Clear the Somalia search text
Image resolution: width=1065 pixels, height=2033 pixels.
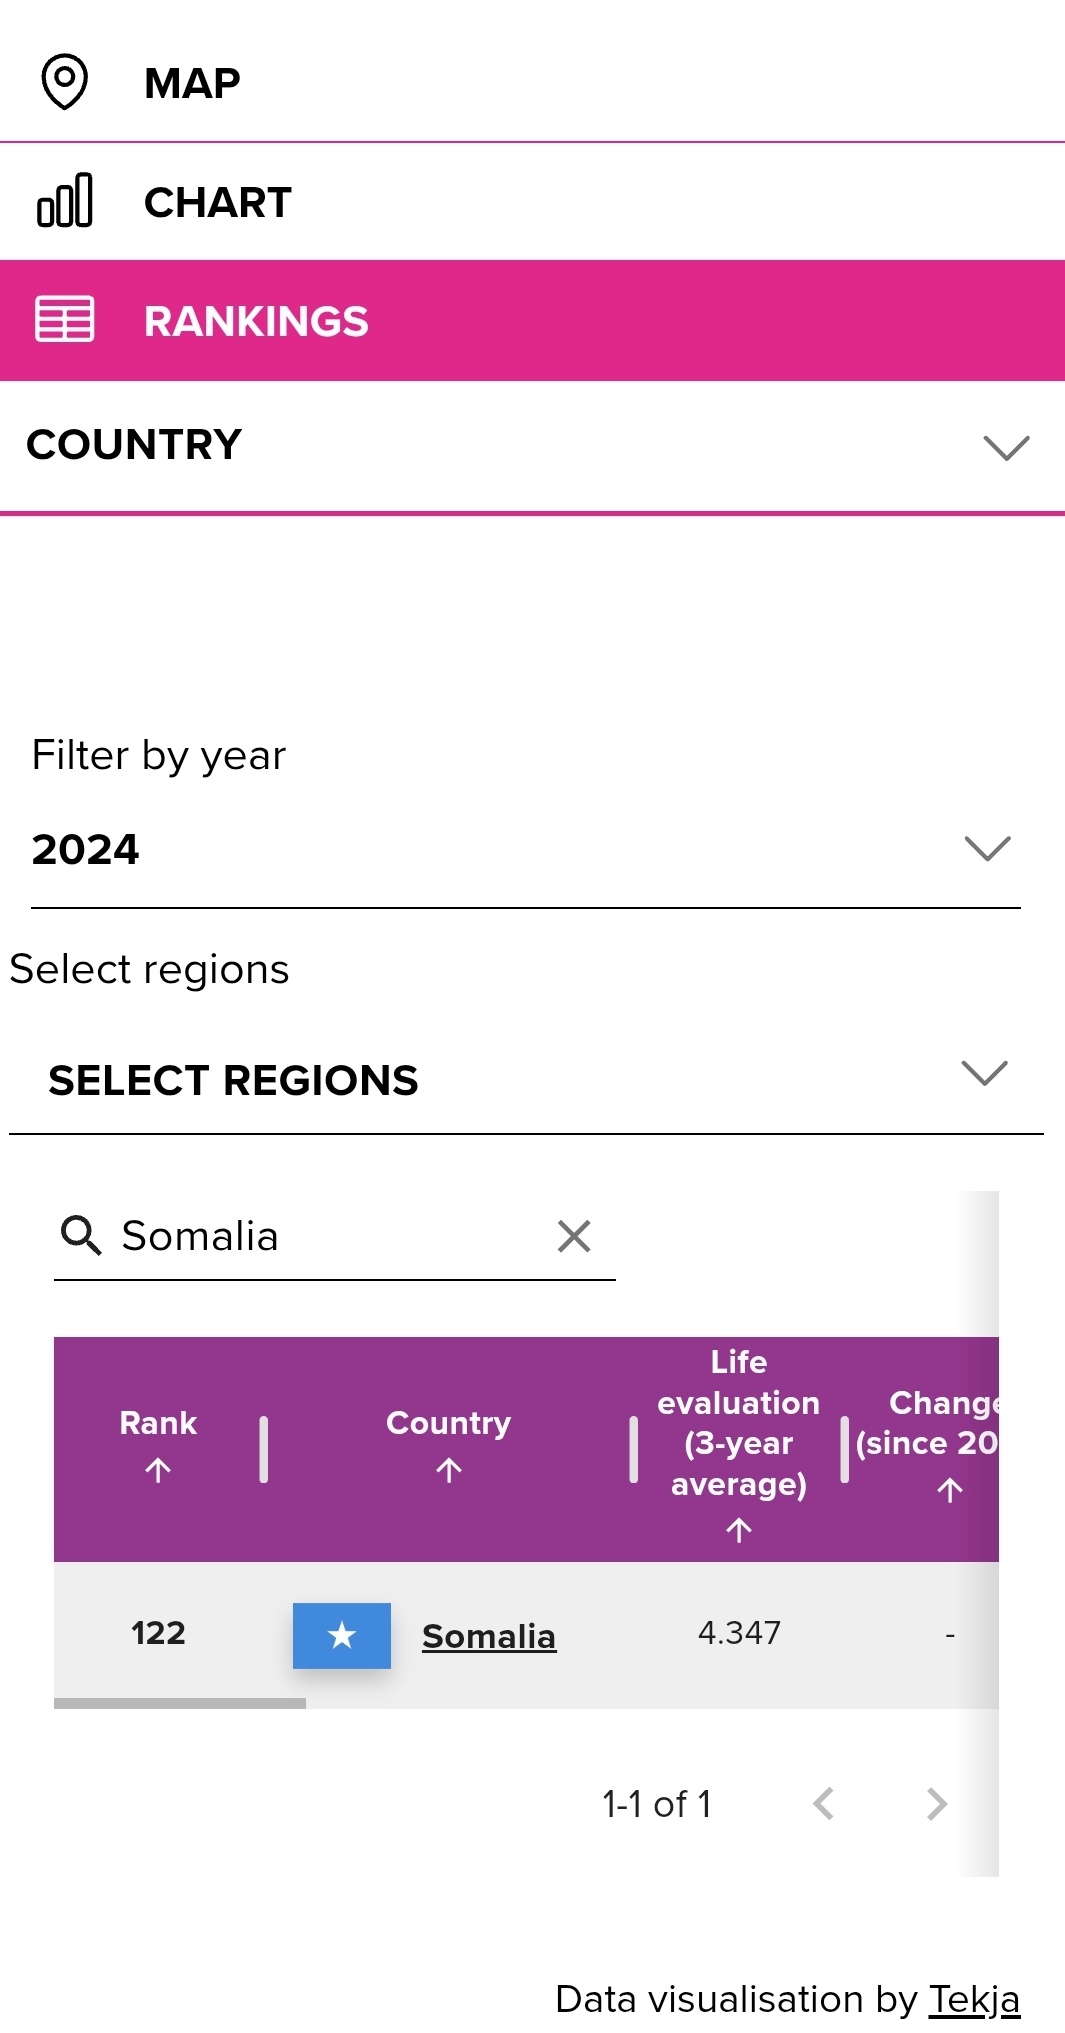(574, 1236)
